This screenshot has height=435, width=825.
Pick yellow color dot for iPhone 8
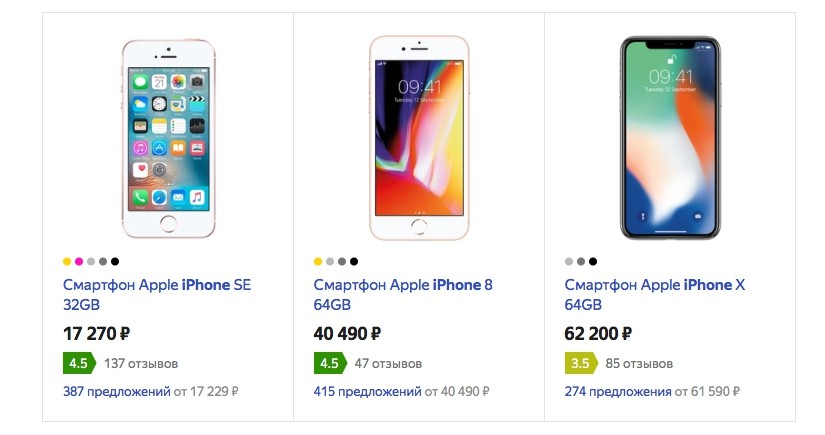(318, 262)
